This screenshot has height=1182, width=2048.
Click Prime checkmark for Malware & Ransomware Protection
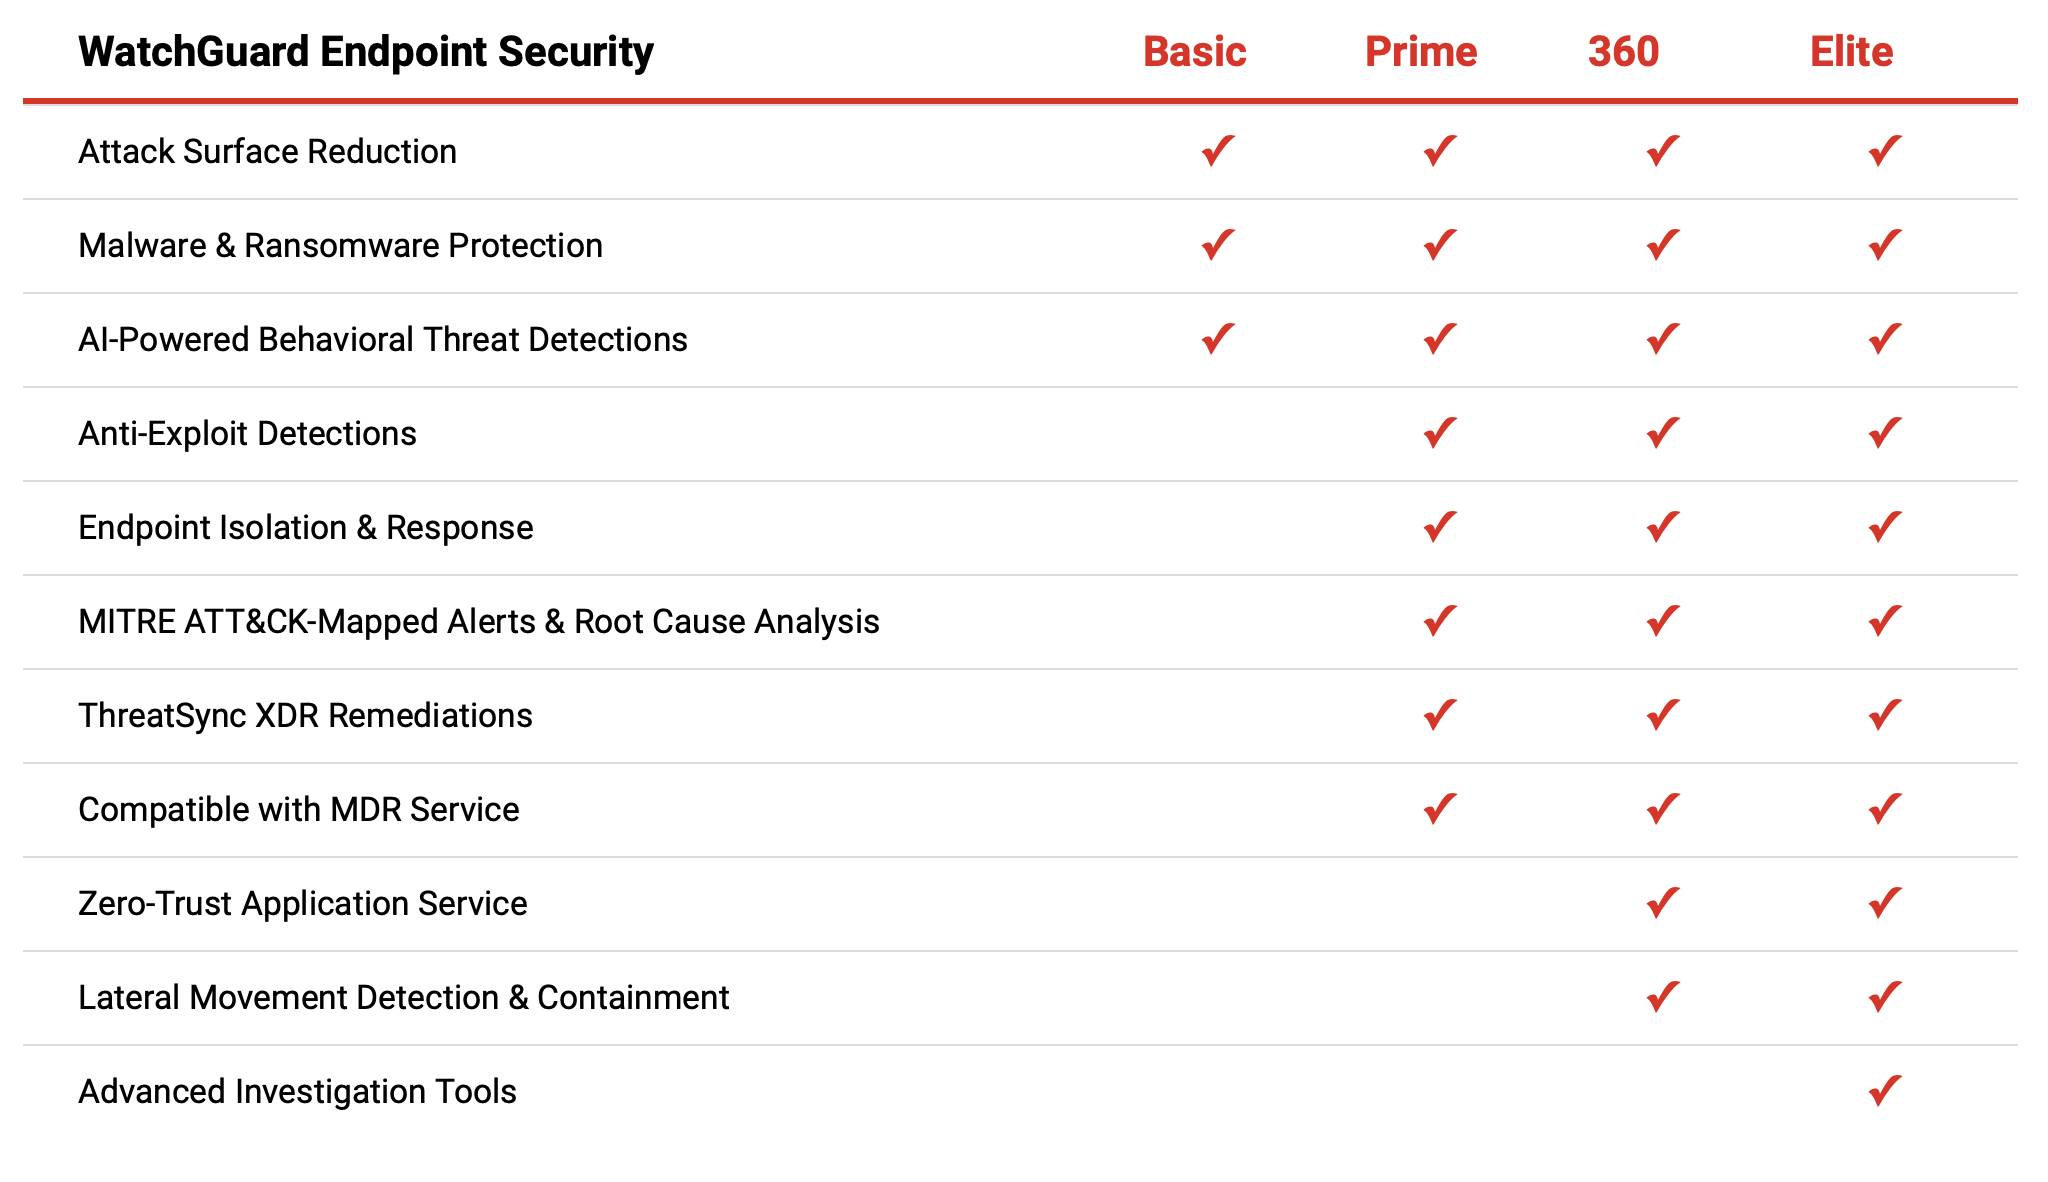[1440, 245]
